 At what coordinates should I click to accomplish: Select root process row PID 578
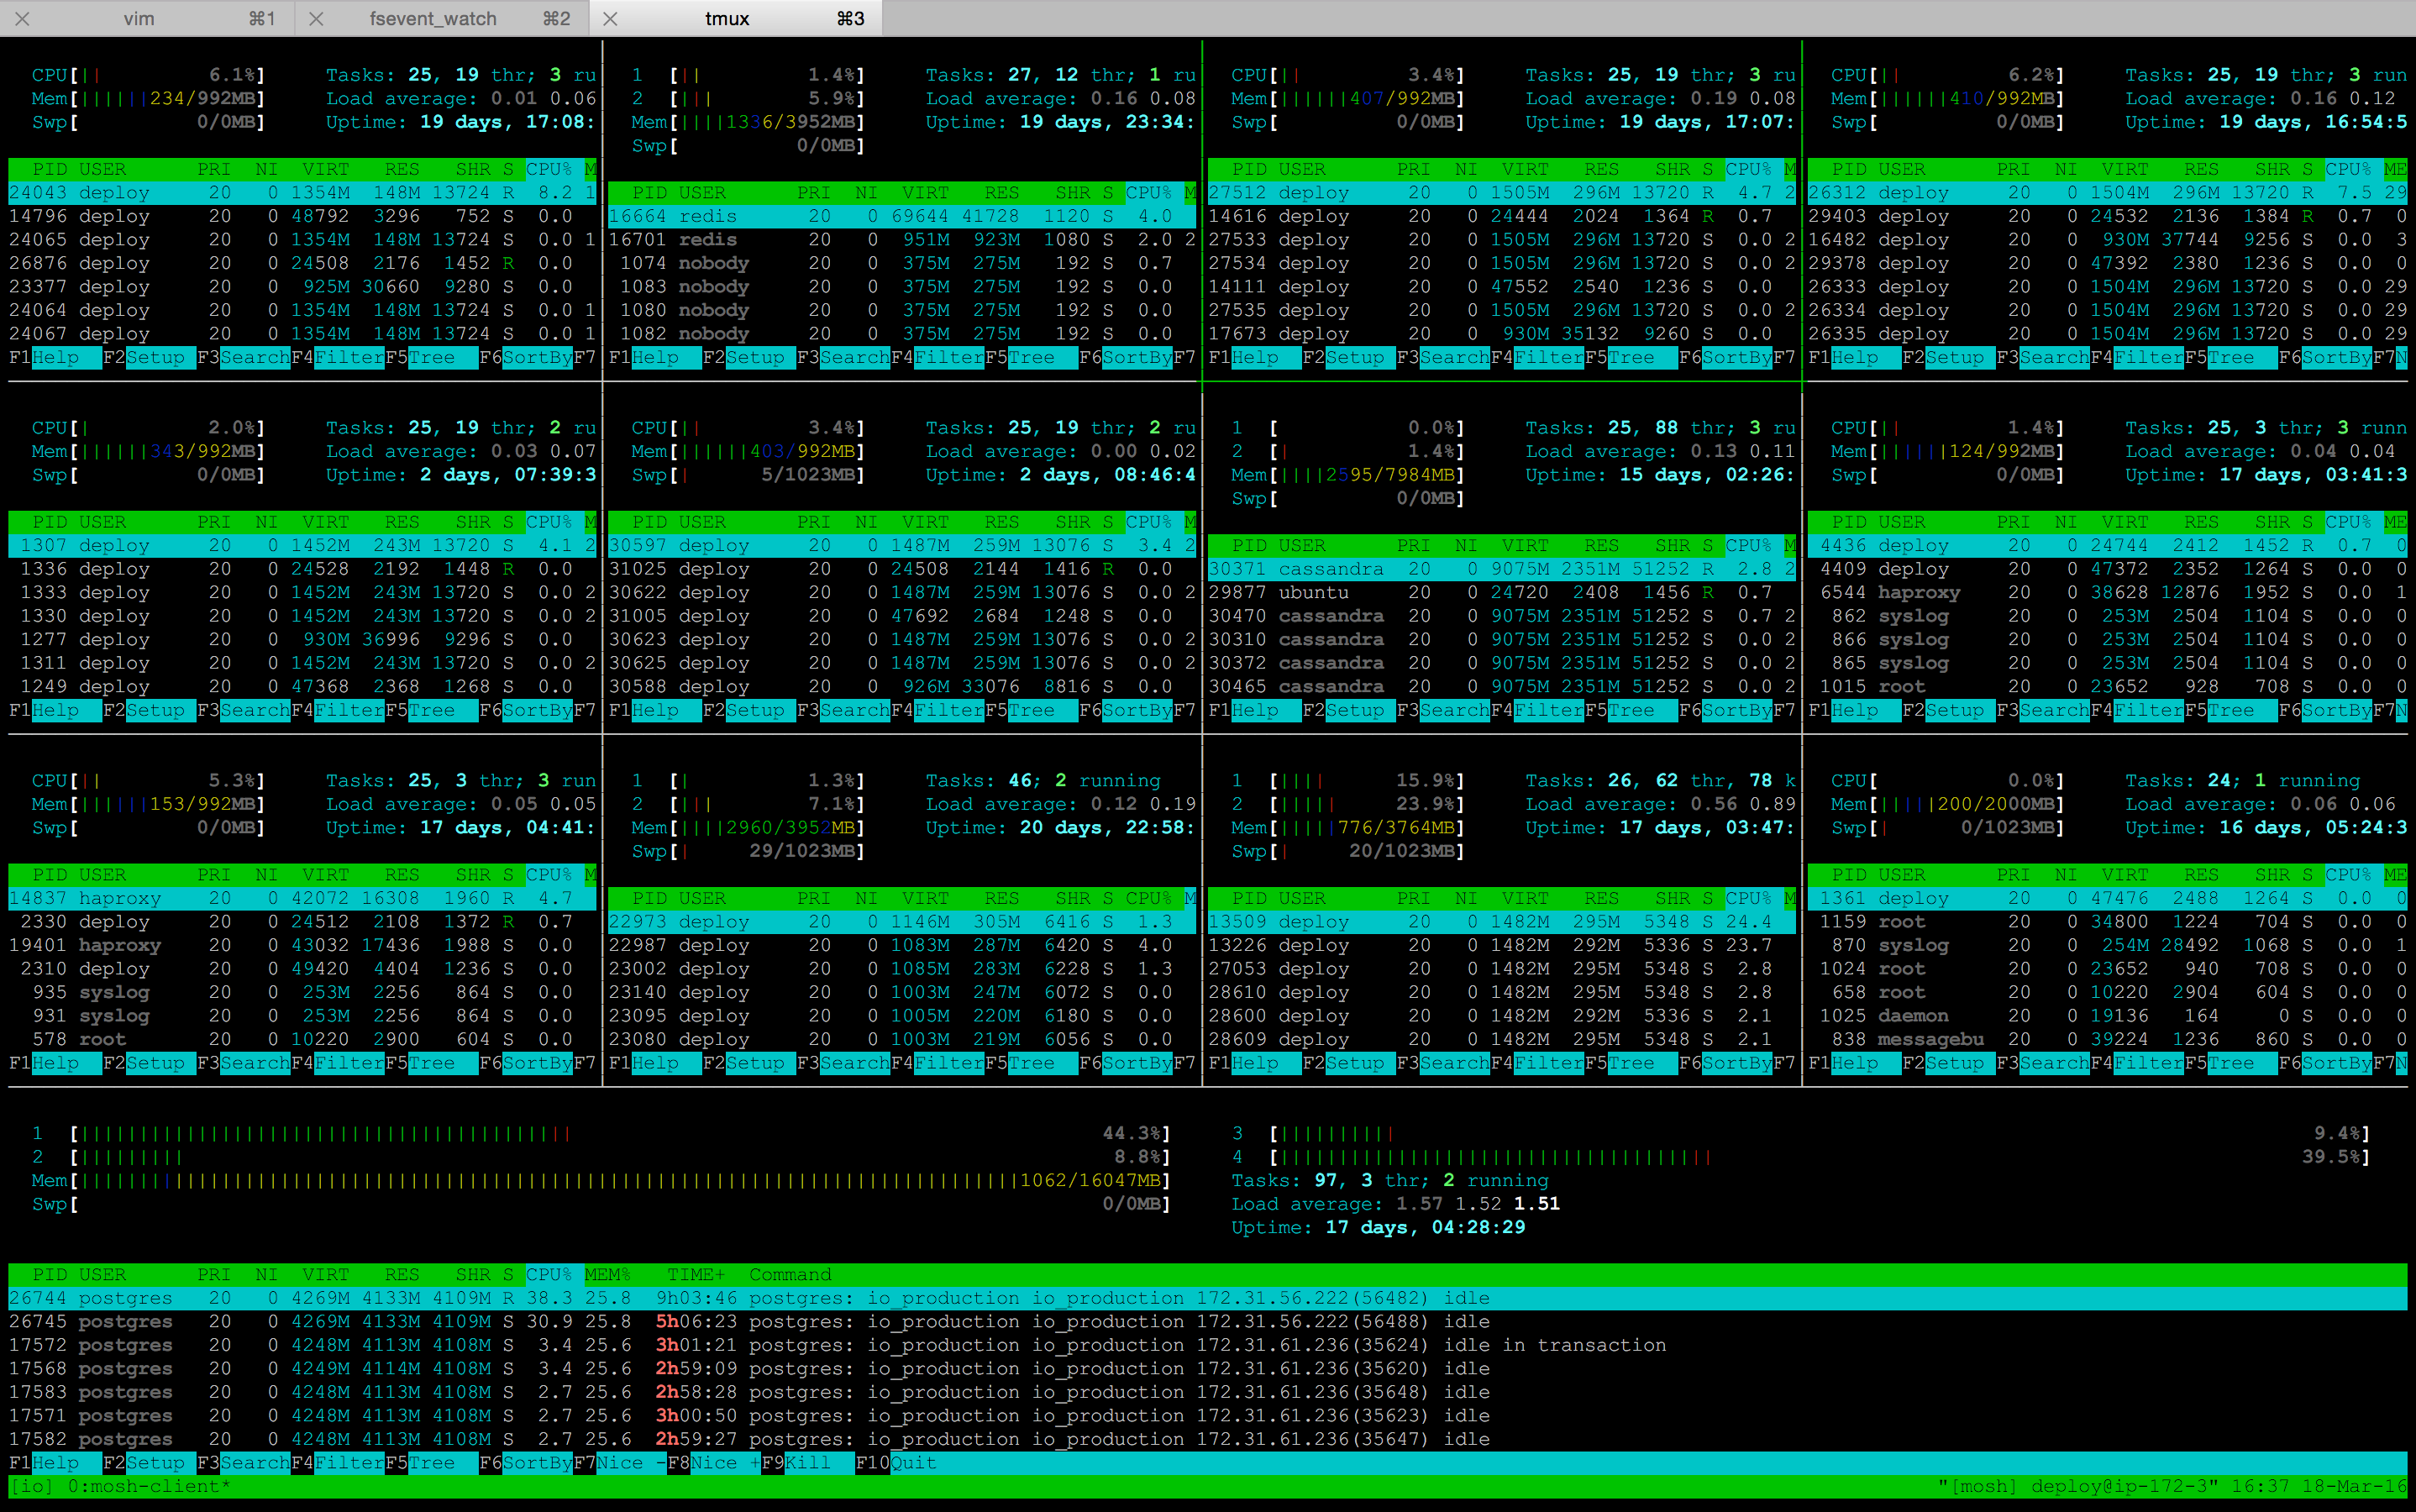point(302,1039)
